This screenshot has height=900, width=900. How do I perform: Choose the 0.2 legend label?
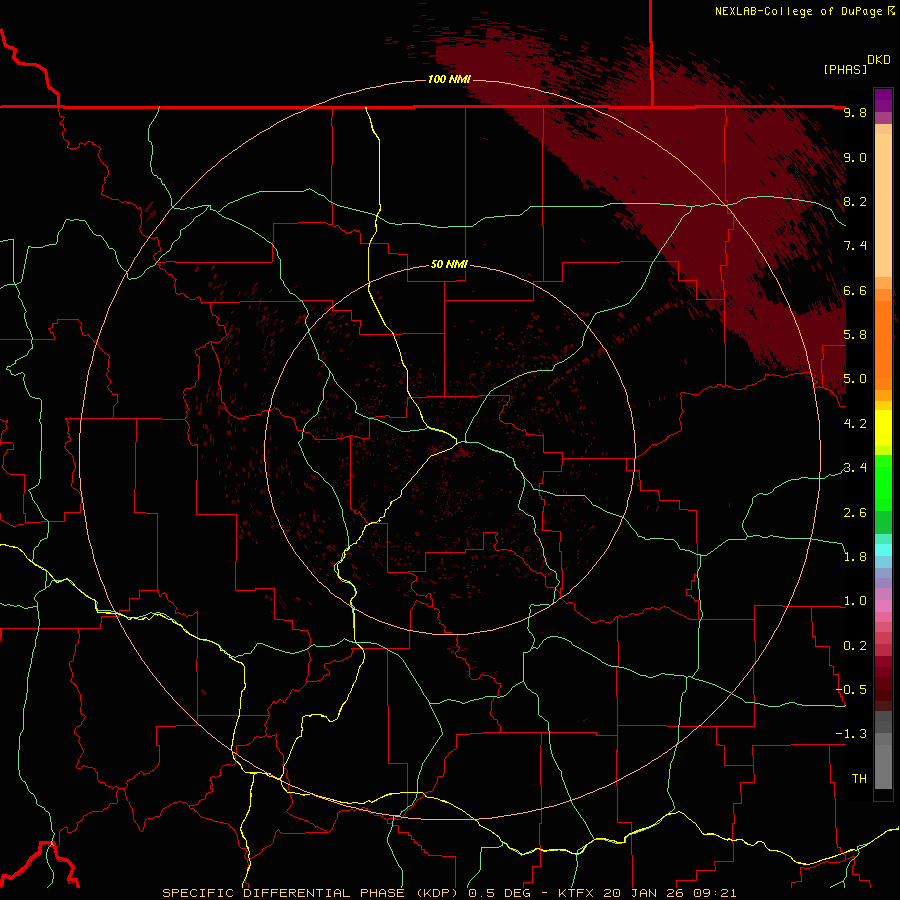pyautogui.click(x=855, y=645)
